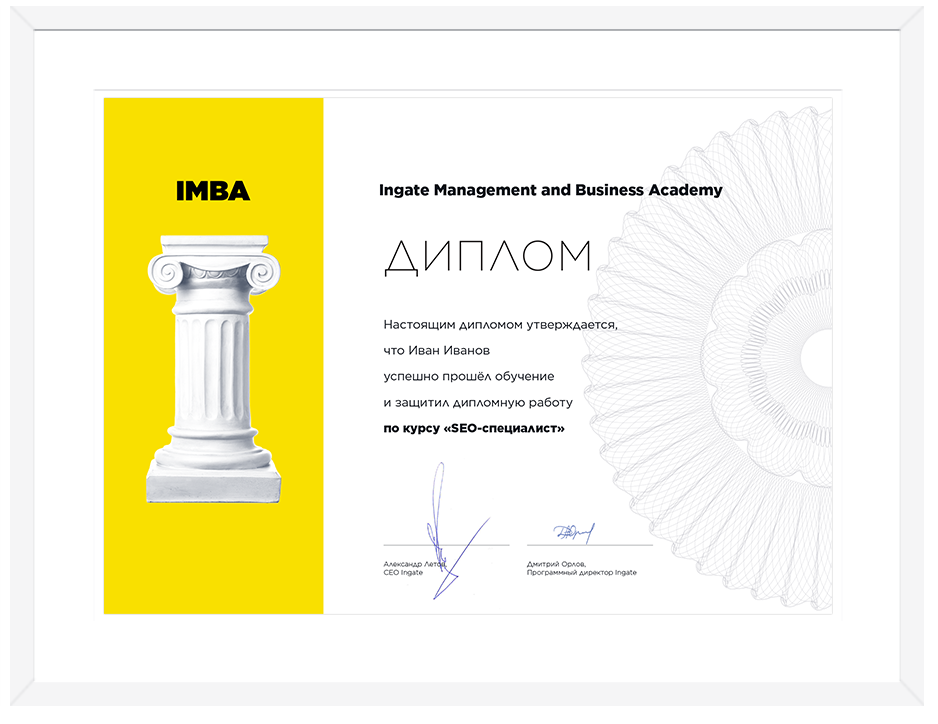The image size is (938, 724).
Task: Click the recipient line "что Иван Иванов"
Action: (437, 351)
